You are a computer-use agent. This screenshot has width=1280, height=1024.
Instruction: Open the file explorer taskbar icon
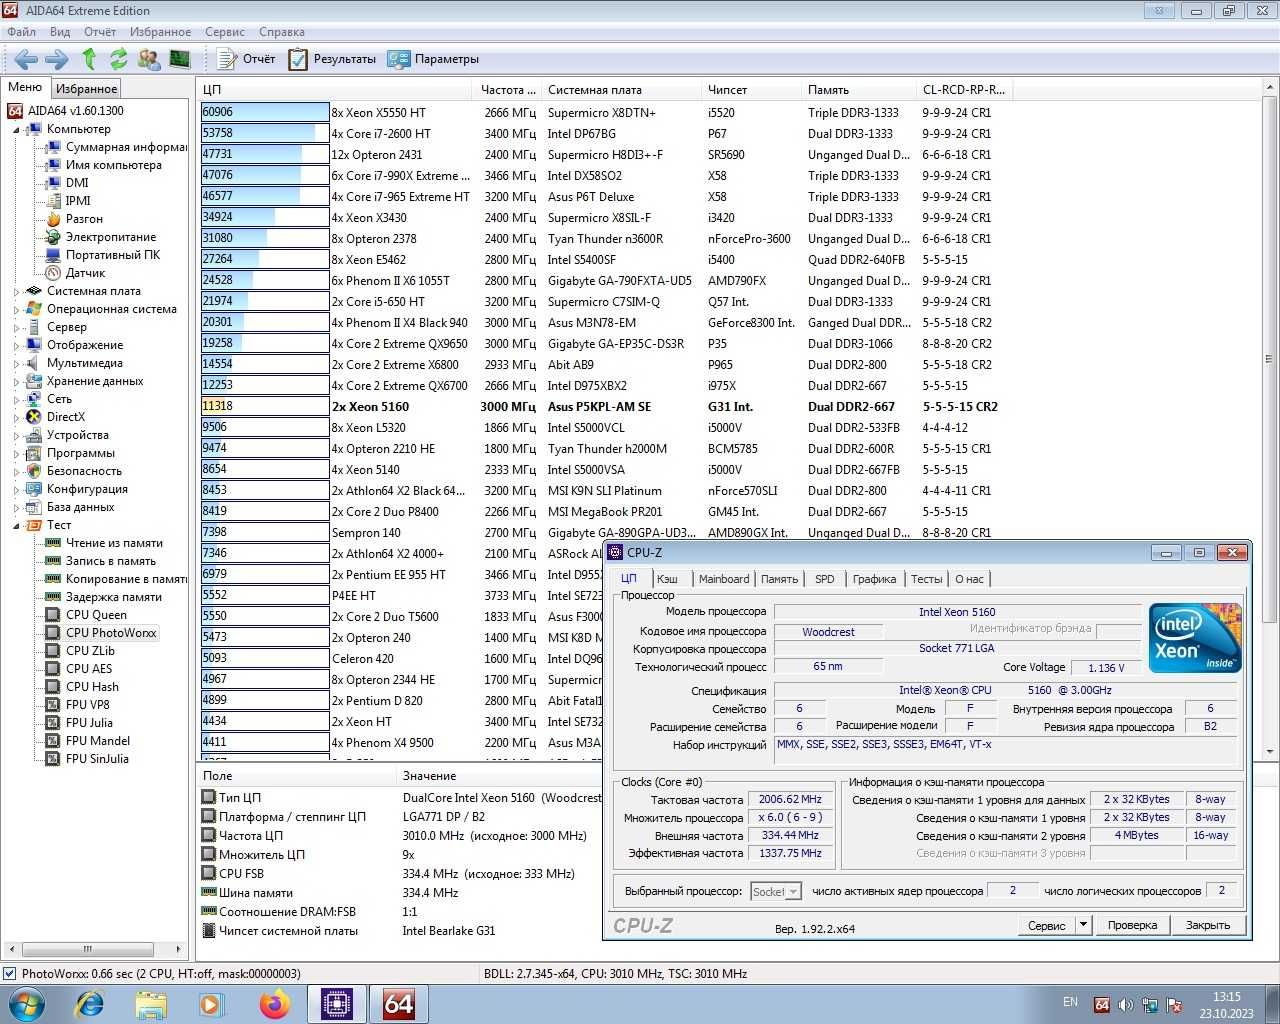[x=150, y=1003]
